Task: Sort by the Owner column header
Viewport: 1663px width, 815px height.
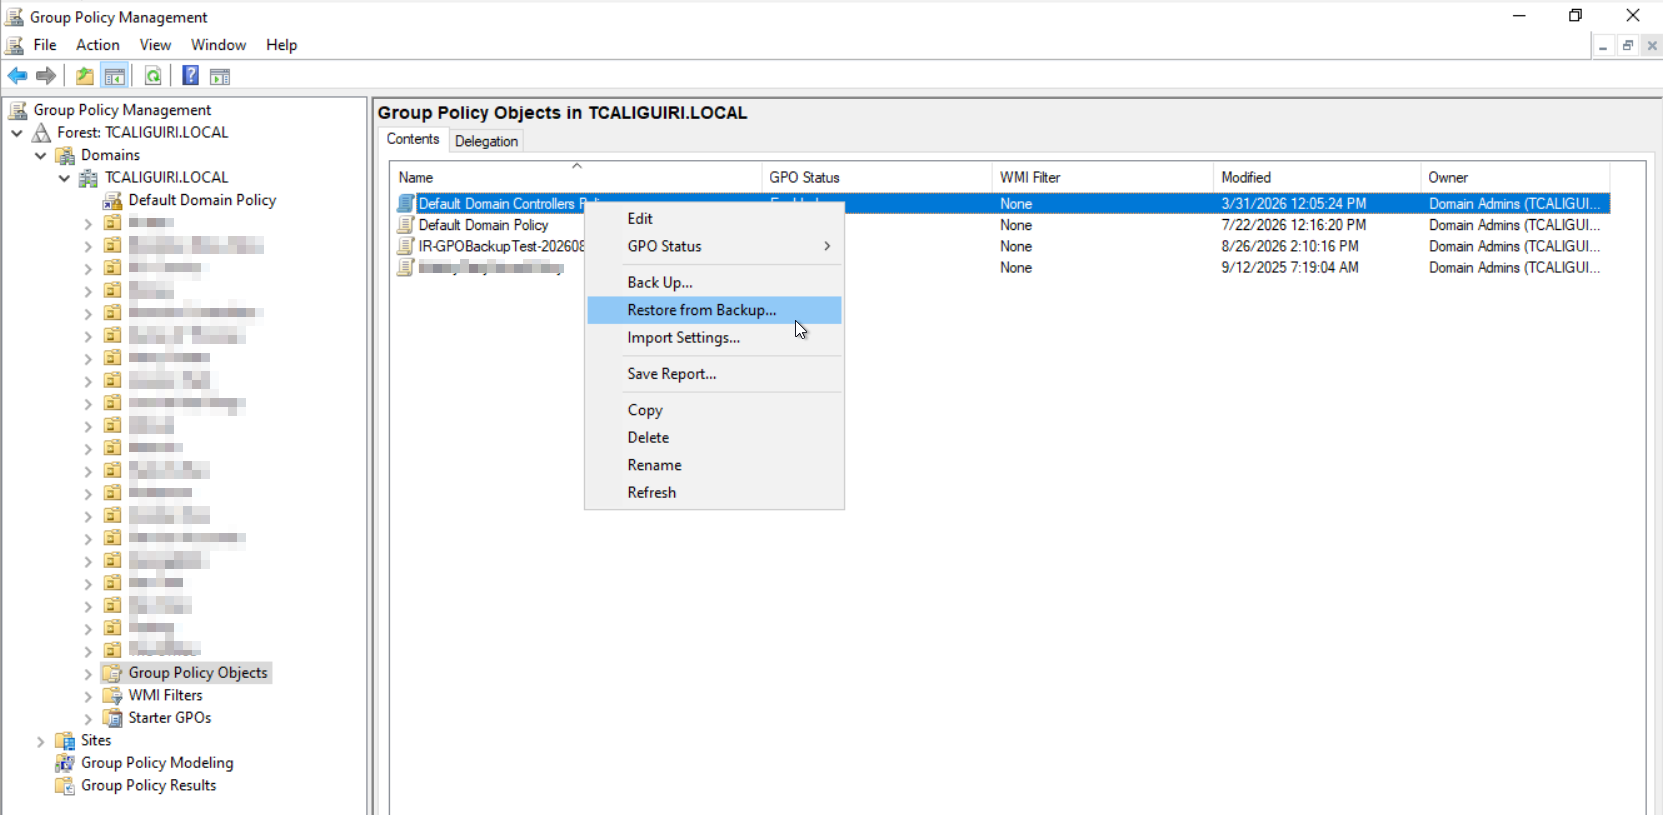Action: (1516, 177)
